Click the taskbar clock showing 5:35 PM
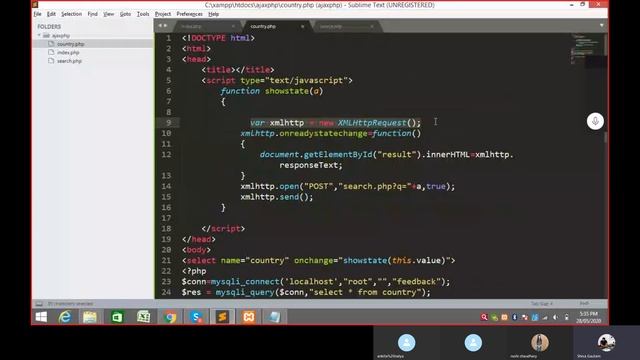Screen dimensions: 640x360 (x=589, y=317)
